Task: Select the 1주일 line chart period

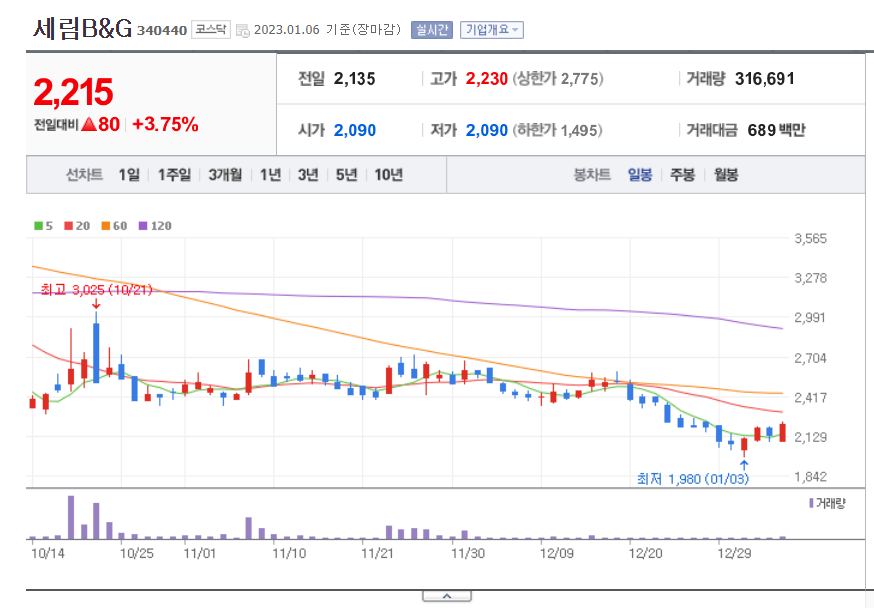Action: 174,175
